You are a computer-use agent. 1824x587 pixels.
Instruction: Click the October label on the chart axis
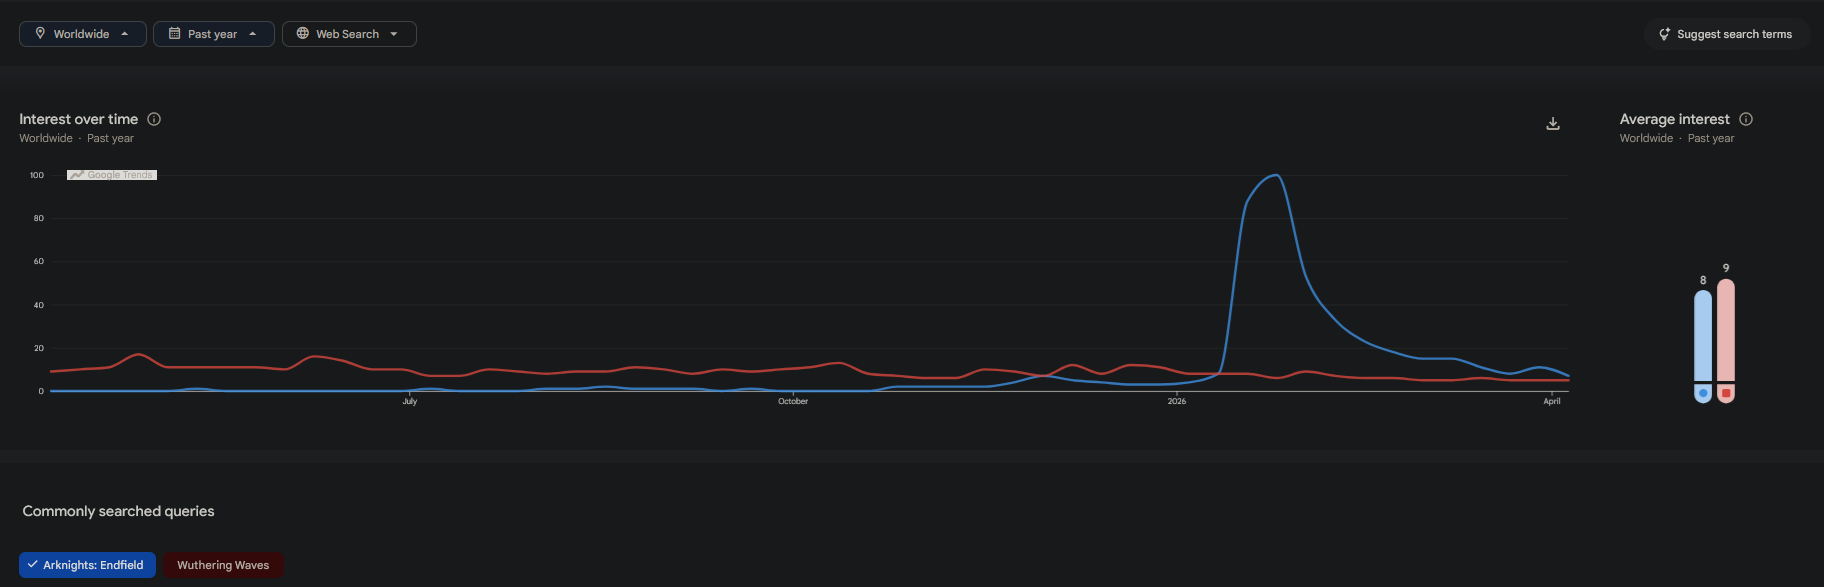click(793, 401)
